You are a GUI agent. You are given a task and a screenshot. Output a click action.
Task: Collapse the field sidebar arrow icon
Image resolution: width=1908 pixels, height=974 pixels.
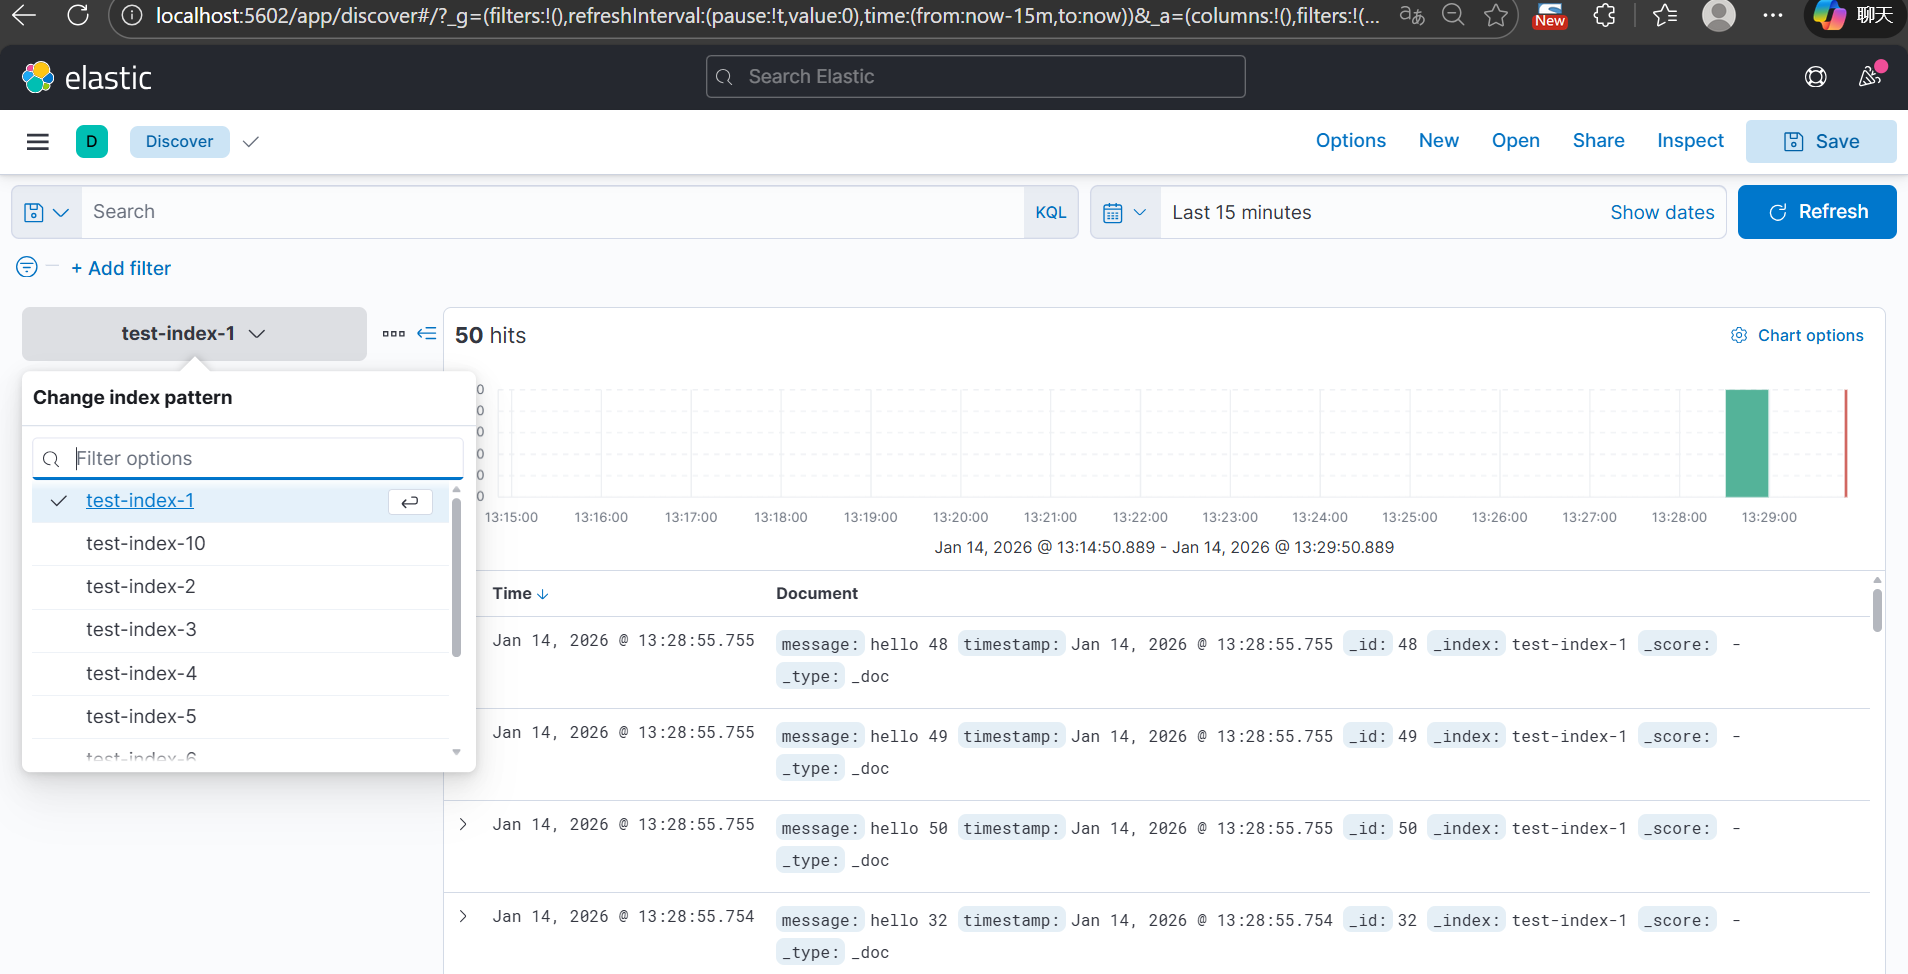coord(427,334)
